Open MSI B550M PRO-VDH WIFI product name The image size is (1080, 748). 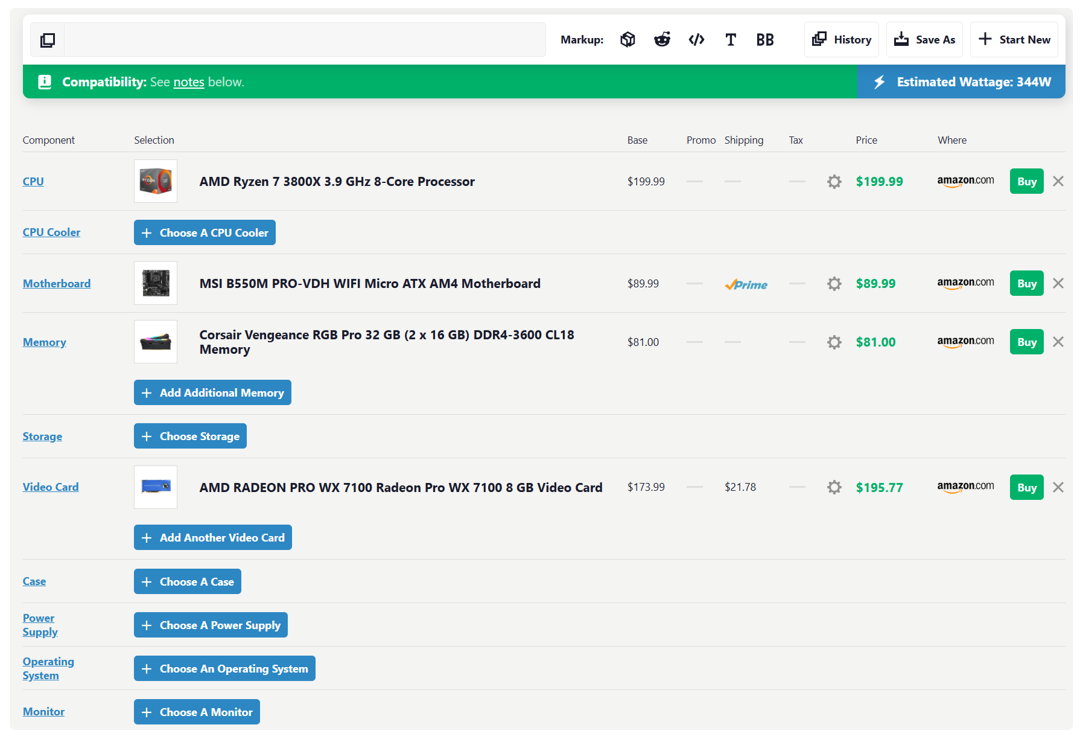coord(370,284)
